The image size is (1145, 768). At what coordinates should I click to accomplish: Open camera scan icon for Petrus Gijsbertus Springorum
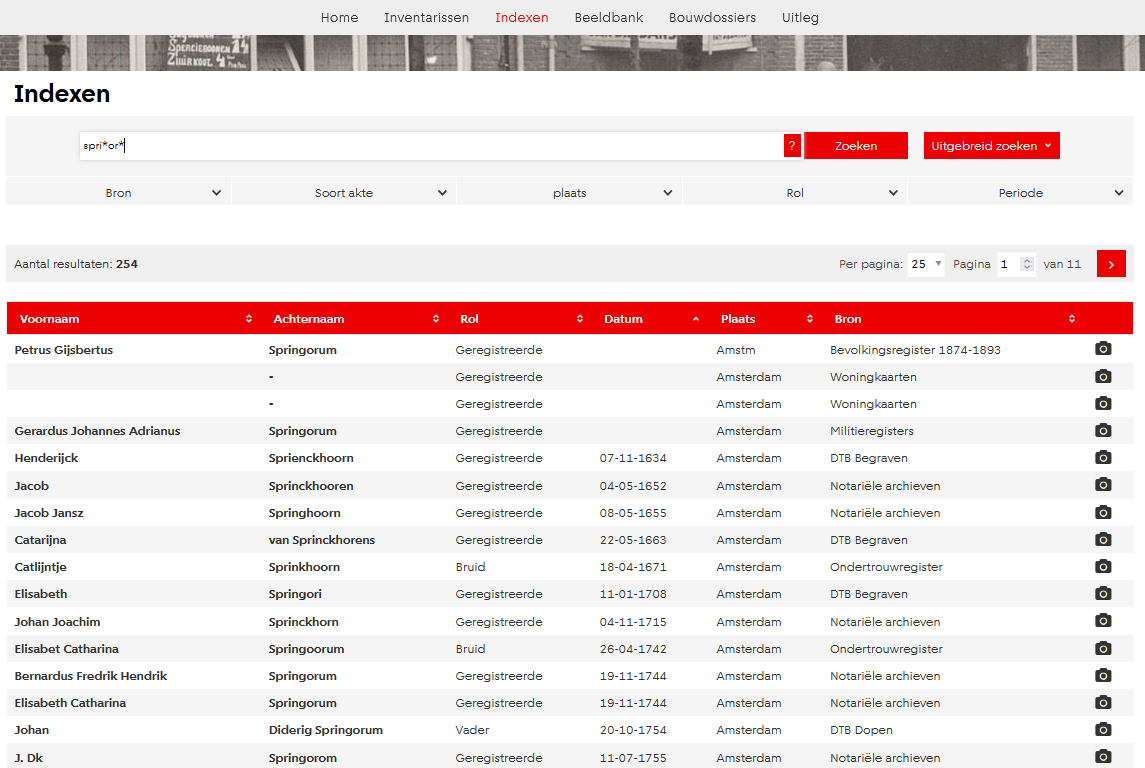pyautogui.click(x=1103, y=349)
